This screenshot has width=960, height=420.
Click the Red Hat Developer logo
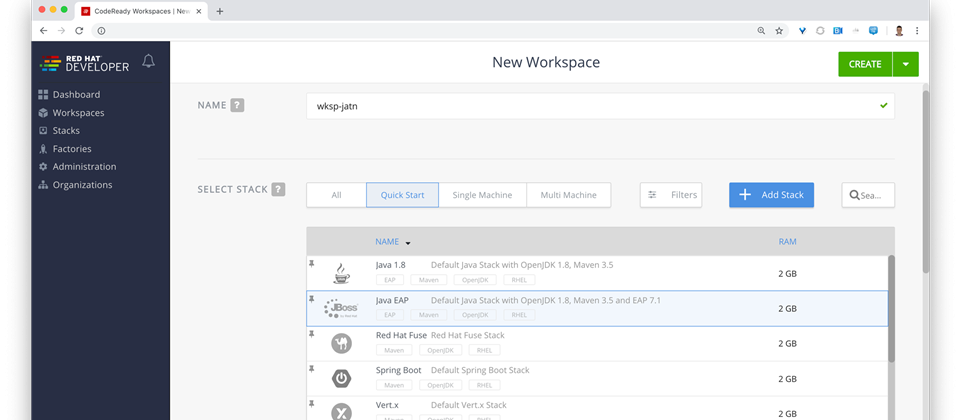pos(84,62)
